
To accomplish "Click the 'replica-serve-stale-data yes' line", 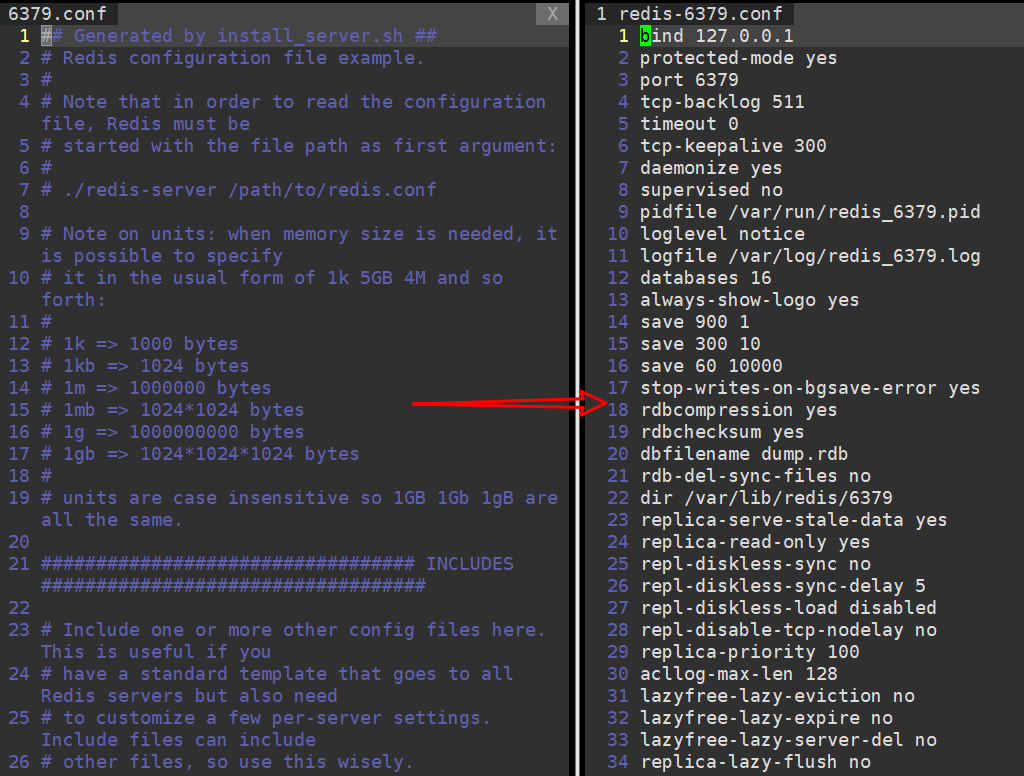I will (x=793, y=520).
